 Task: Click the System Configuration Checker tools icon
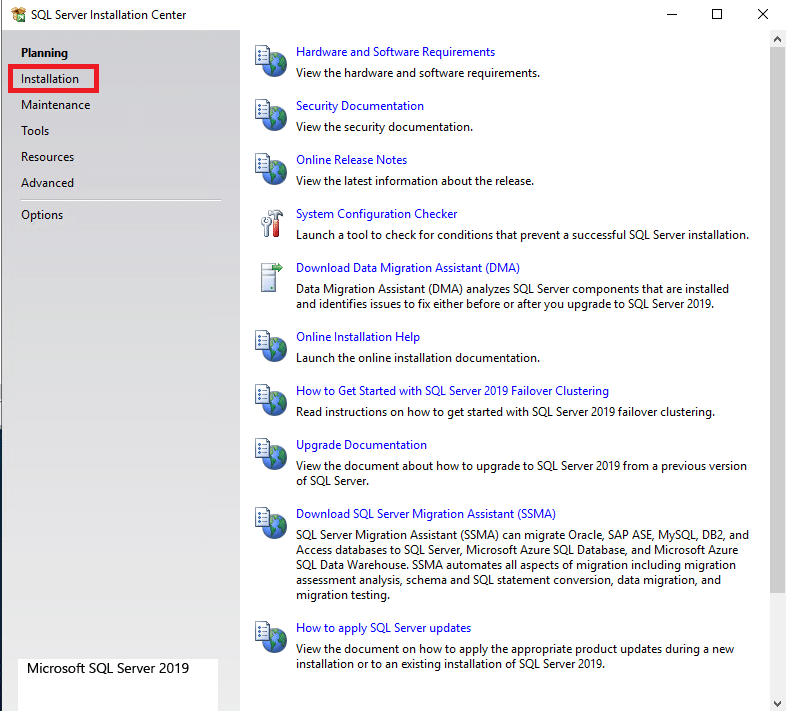pyautogui.click(x=272, y=223)
